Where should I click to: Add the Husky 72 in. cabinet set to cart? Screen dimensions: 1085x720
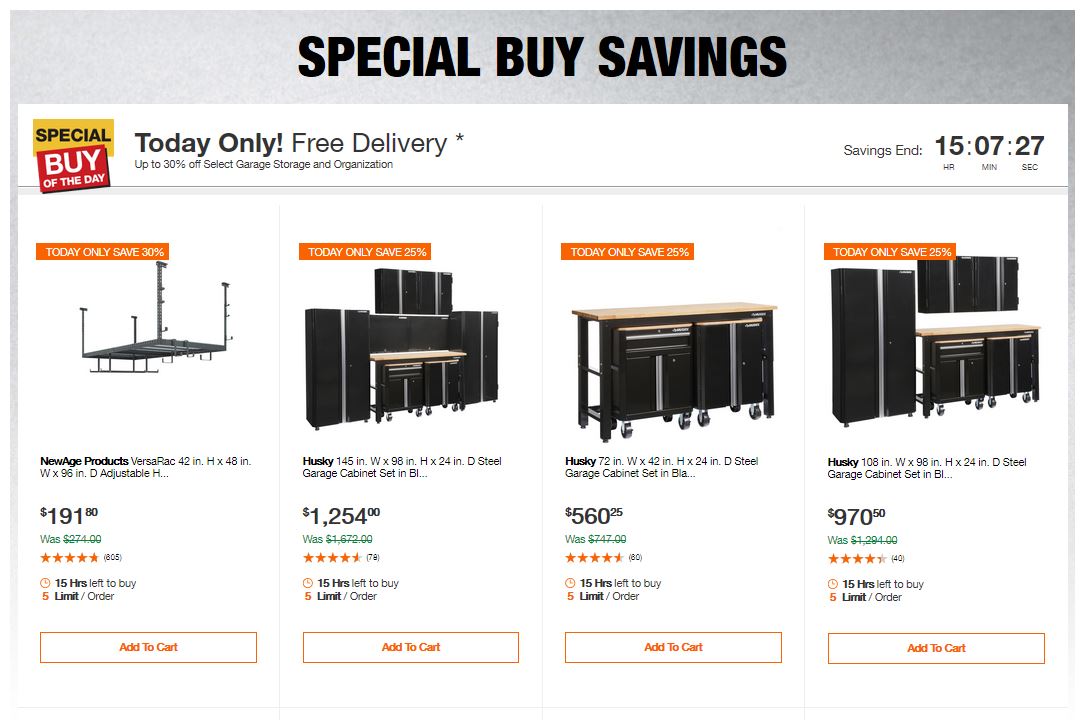tap(673, 647)
